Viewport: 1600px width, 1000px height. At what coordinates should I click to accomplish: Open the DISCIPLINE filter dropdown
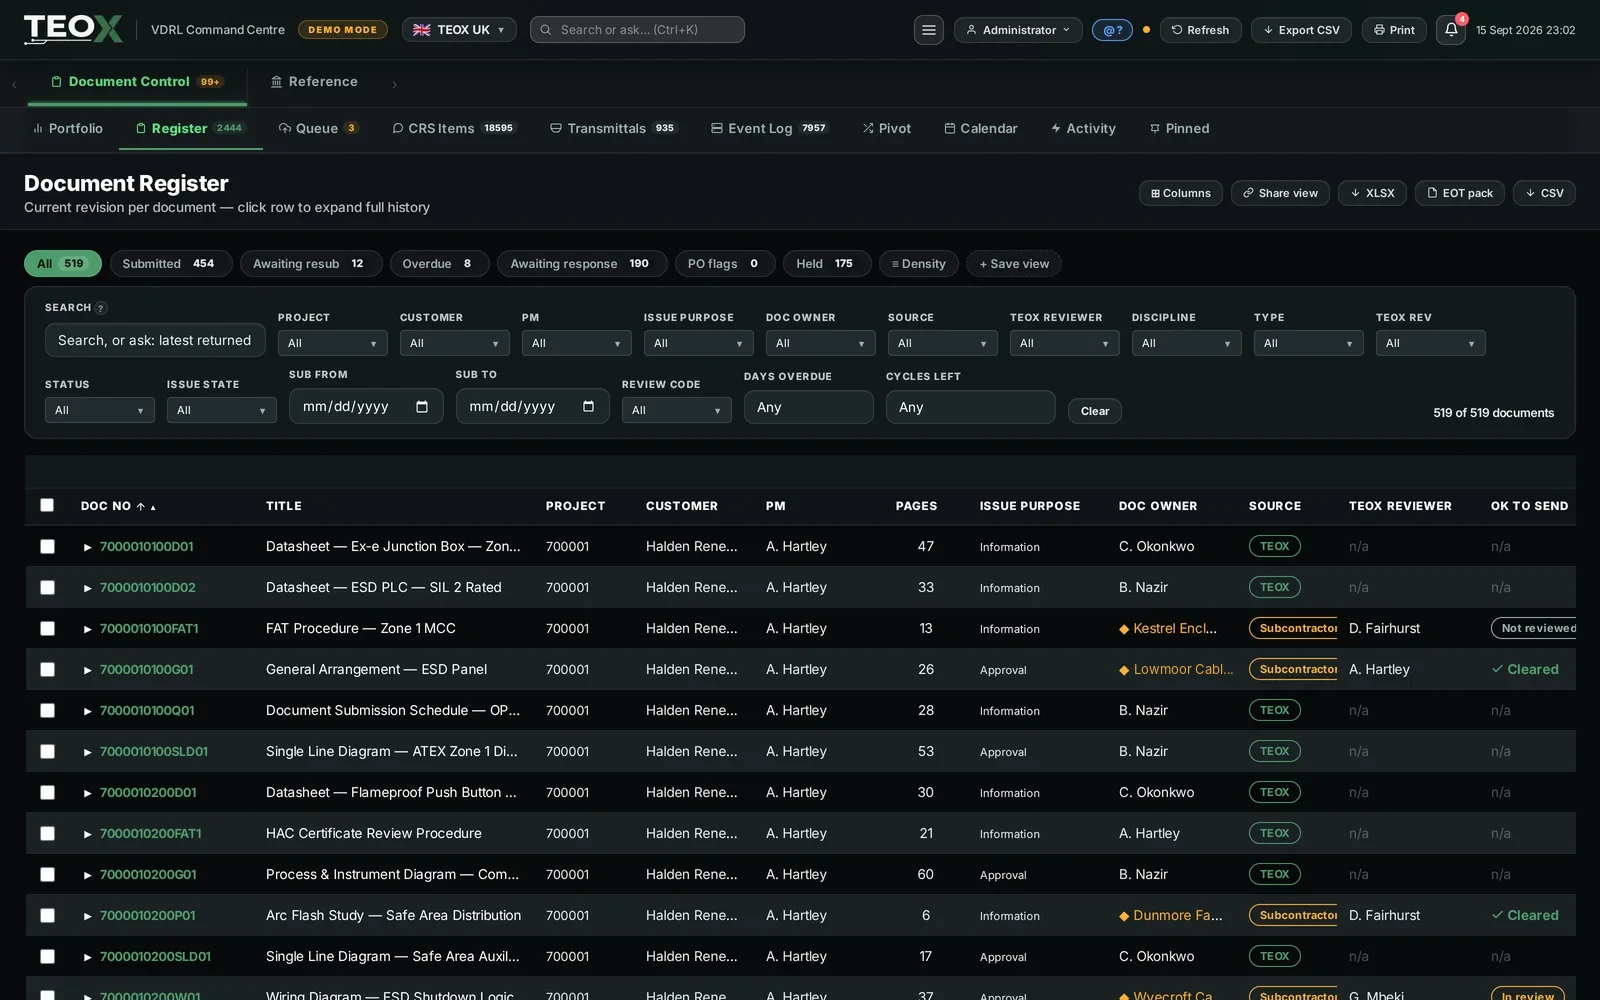1186,343
